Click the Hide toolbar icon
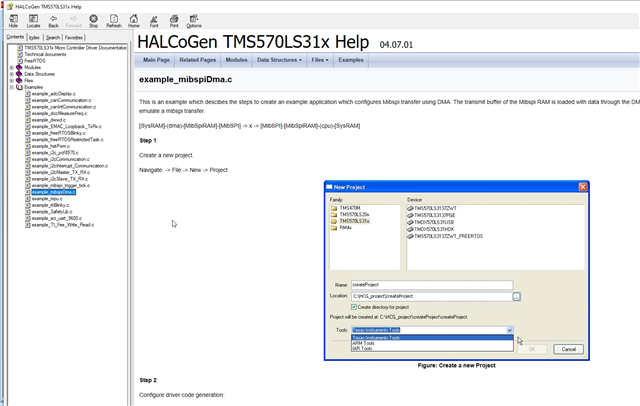The height and width of the screenshot is (406, 640). [13, 21]
